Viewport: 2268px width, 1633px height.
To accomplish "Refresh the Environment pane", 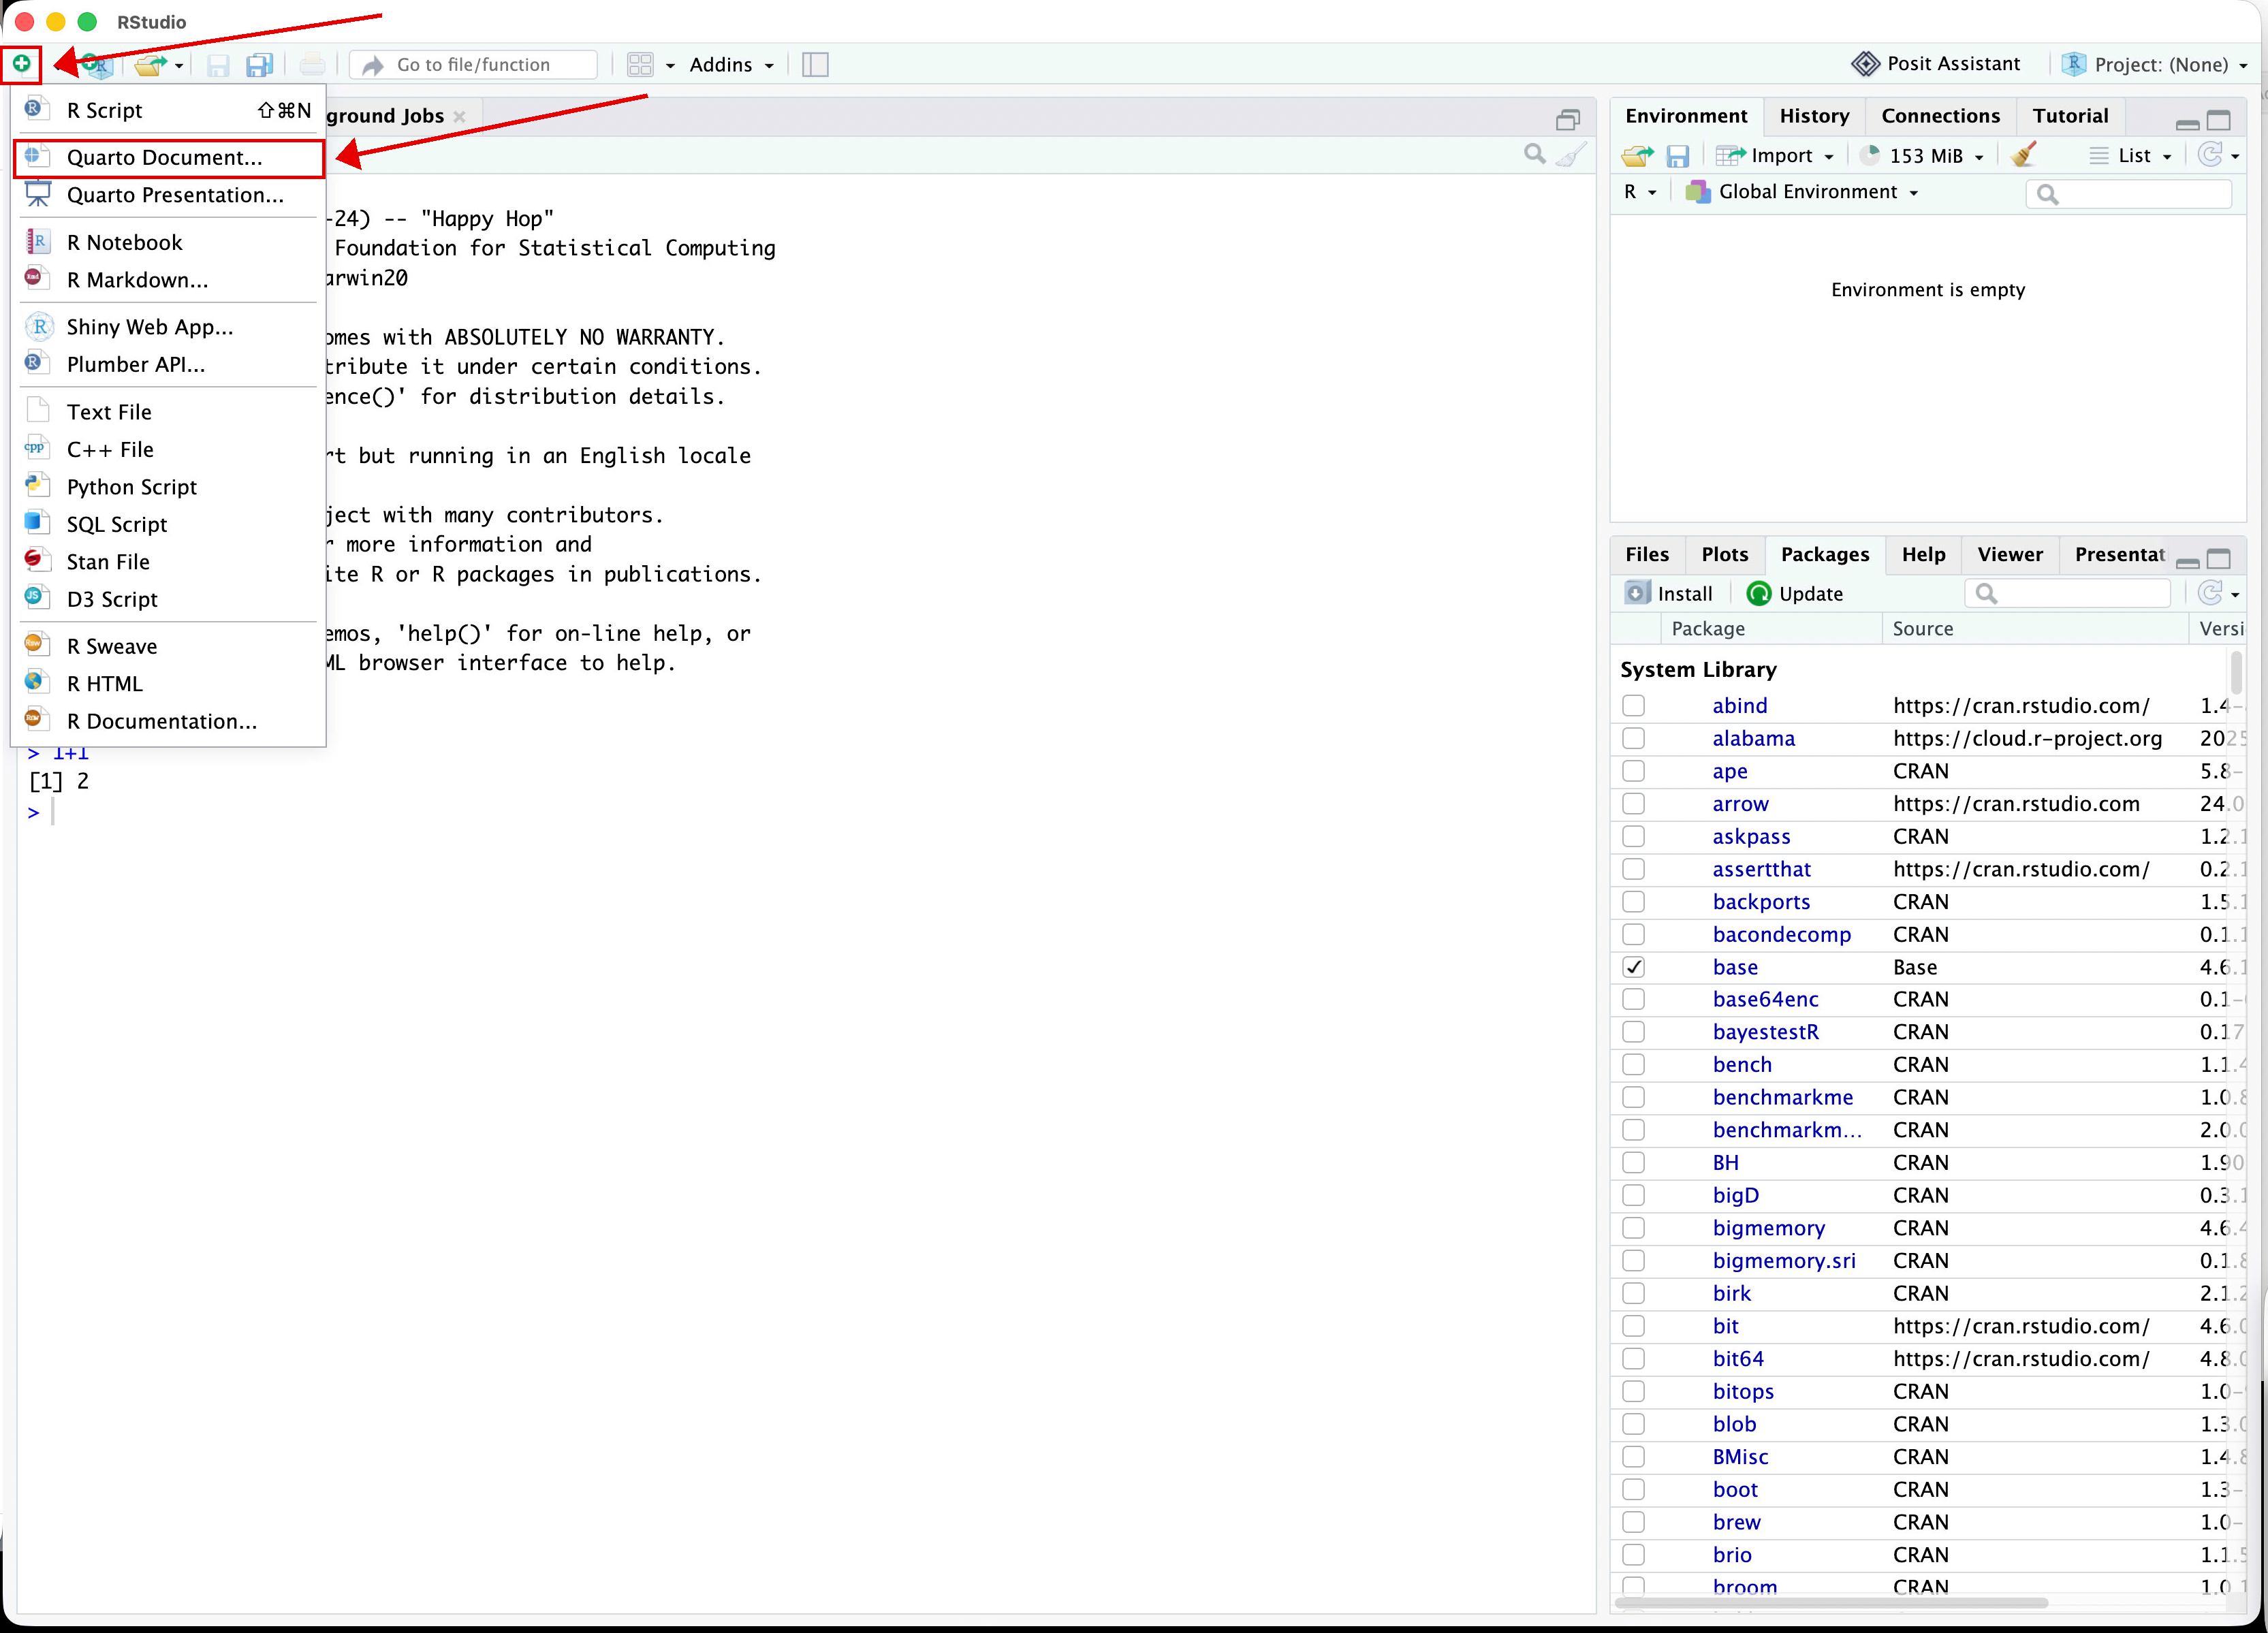I will 2210,155.
